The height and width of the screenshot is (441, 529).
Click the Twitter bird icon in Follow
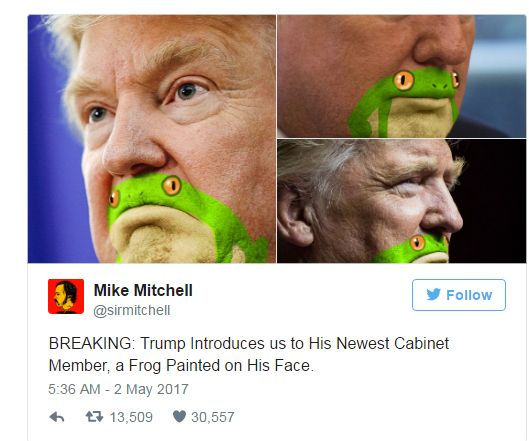(433, 295)
